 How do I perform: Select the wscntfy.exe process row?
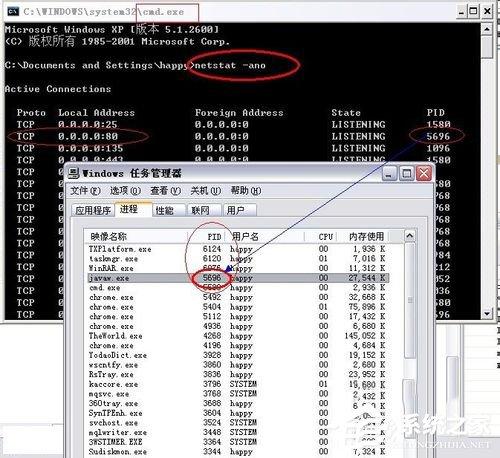point(237,365)
